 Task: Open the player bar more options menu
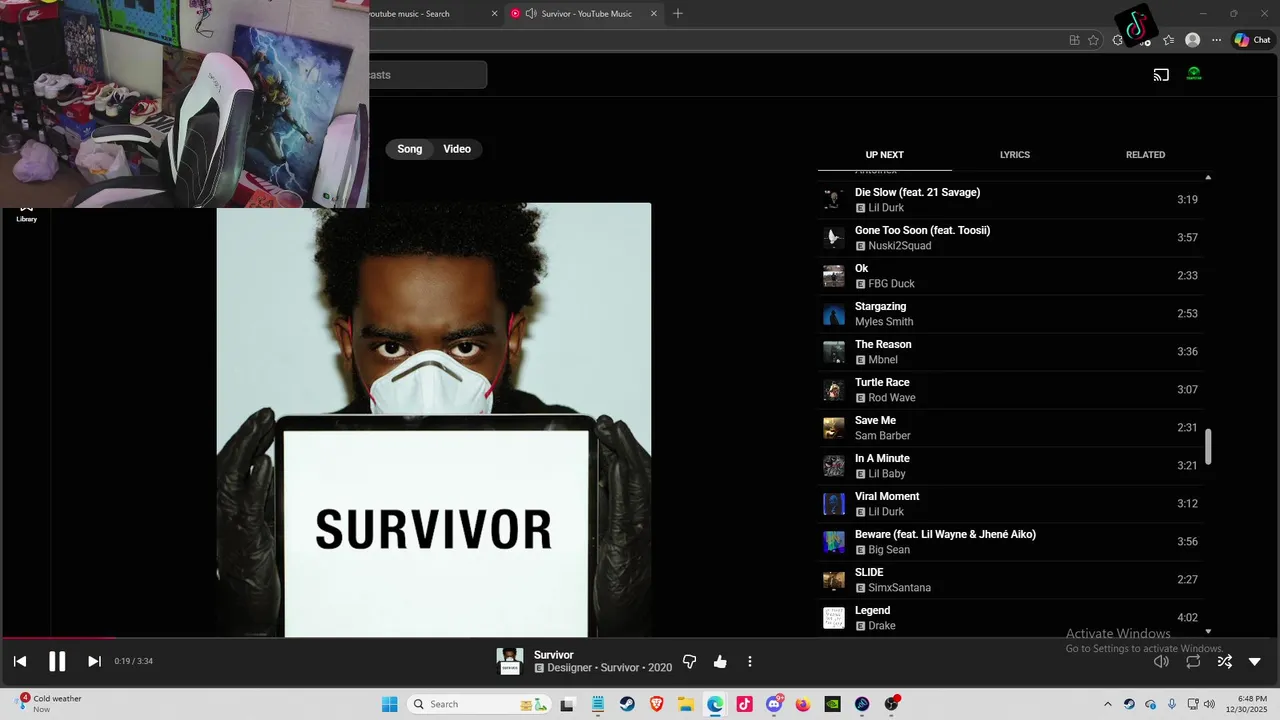click(750, 661)
